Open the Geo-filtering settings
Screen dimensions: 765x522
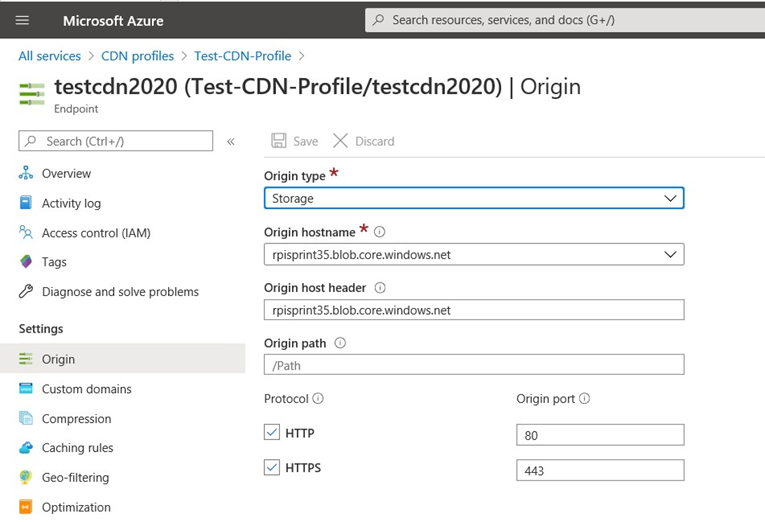tap(75, 478)
